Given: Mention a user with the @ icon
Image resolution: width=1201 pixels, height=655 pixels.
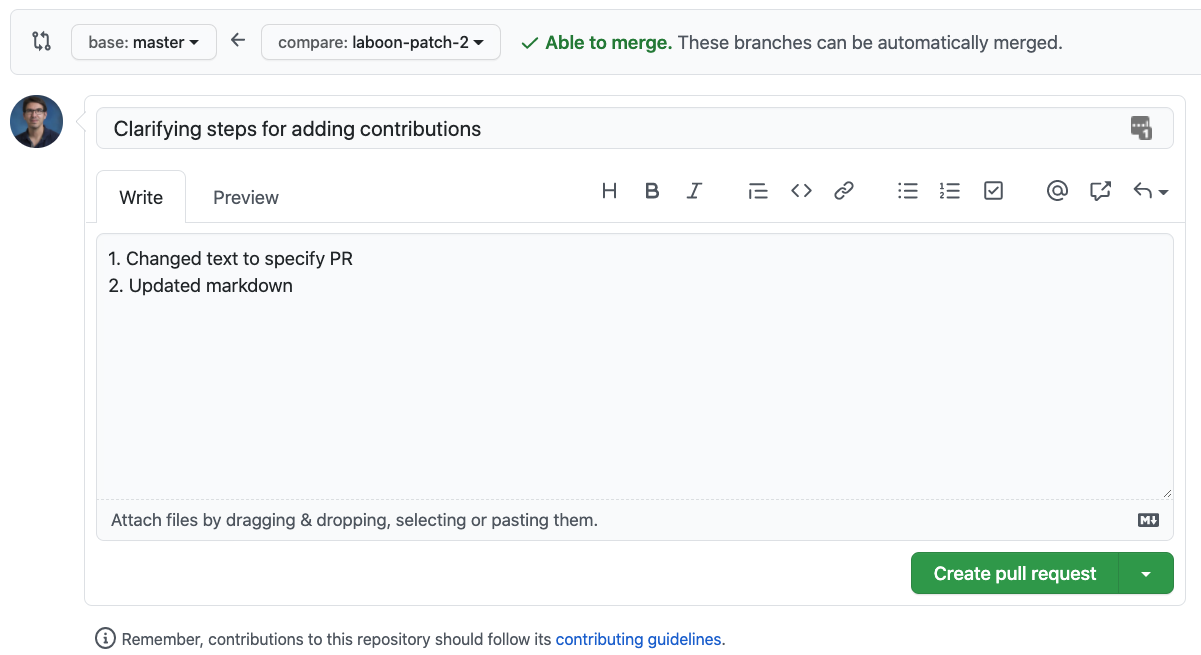Looking at the screenshot, I should click(1057, 190).
